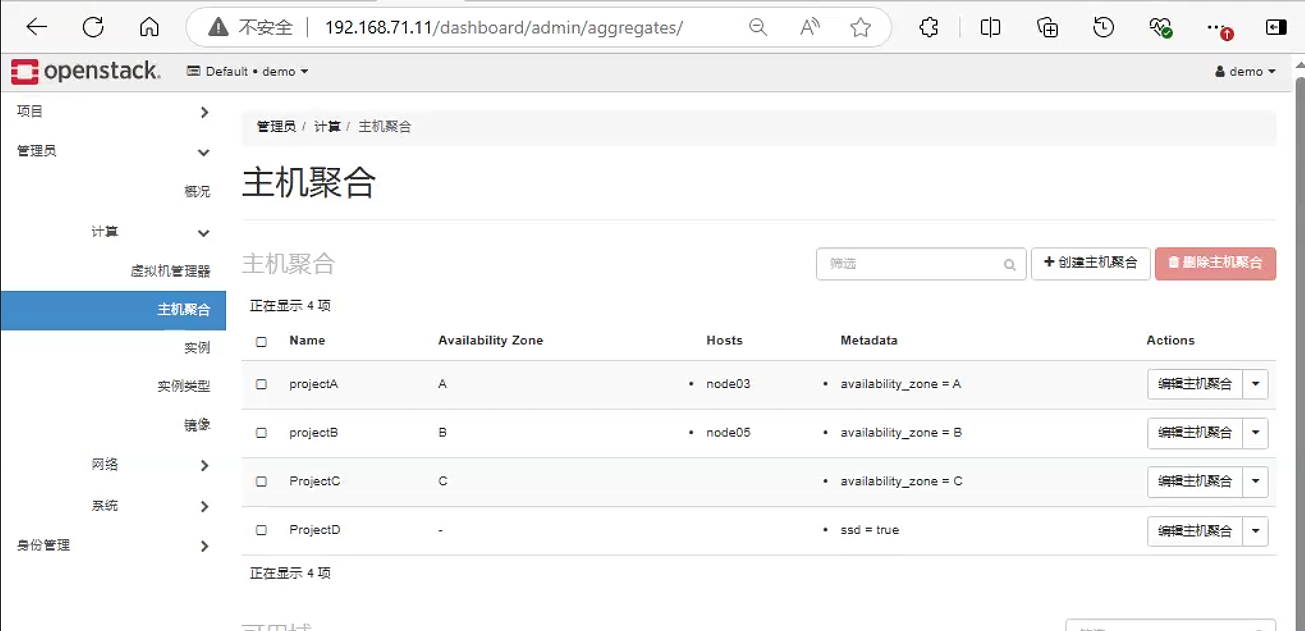Image resolution: width=1305 pixels, height=631 pixels.
Task: Check the projectA row checkbox
Action: [x=261, y=384]
